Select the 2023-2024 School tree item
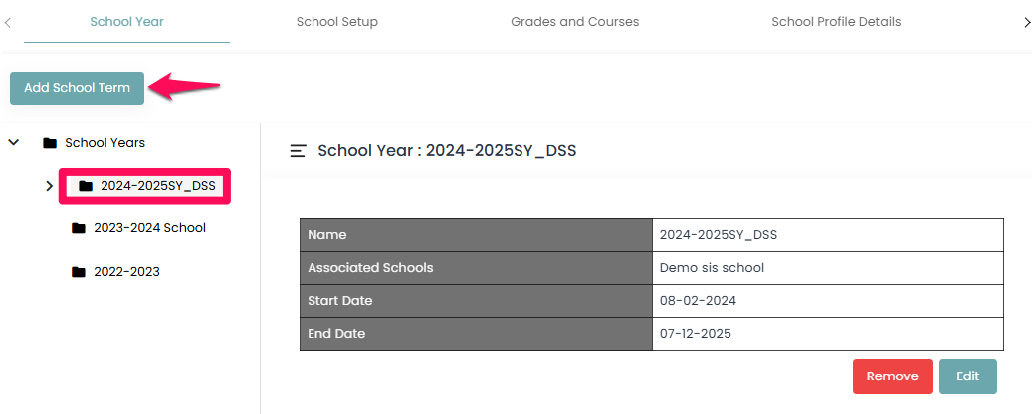 pos(150,228)
